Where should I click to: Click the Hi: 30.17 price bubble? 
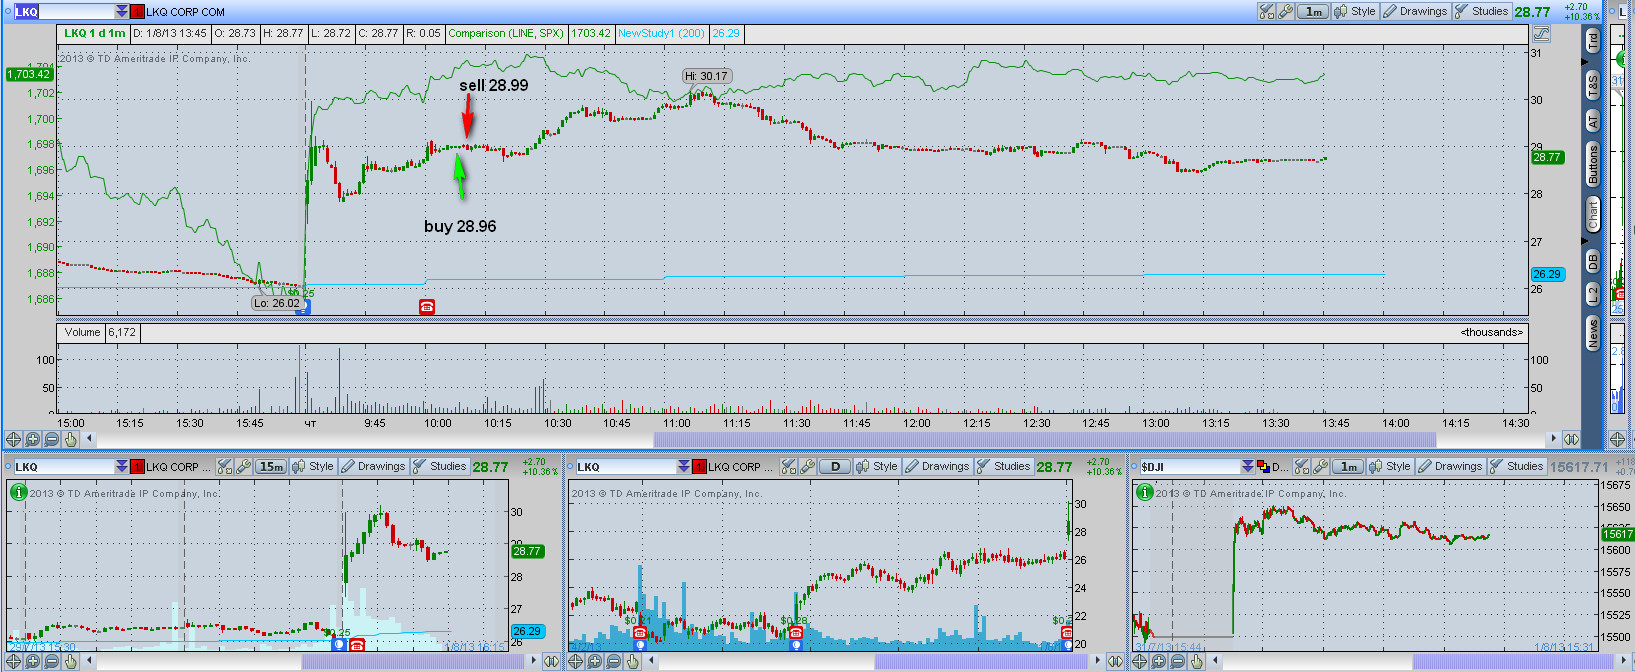[x=707, y=76]
